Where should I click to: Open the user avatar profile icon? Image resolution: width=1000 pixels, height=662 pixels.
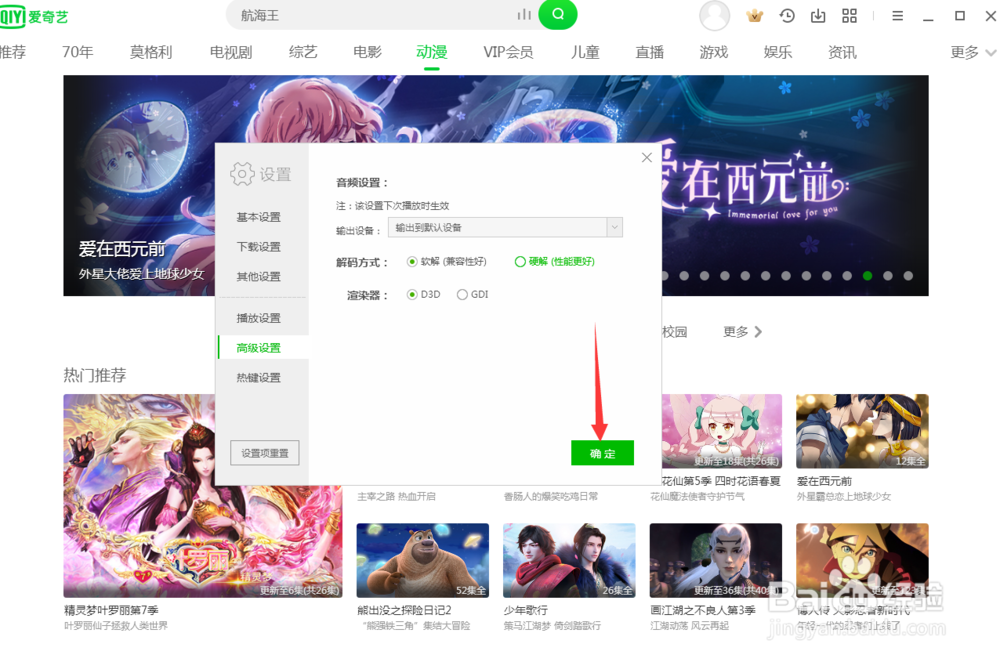(714, 15)
